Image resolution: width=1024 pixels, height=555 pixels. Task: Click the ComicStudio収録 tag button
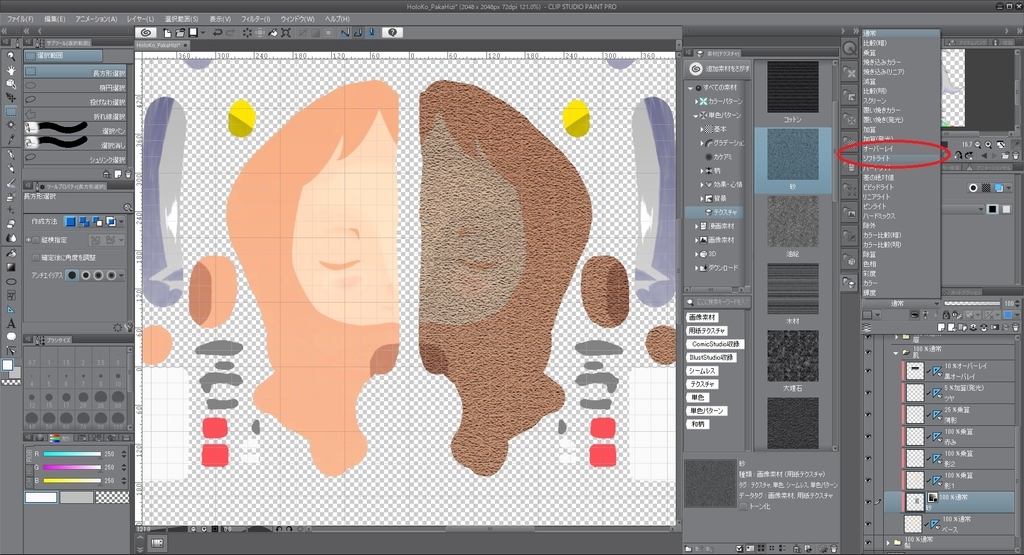tap(714, 343)
